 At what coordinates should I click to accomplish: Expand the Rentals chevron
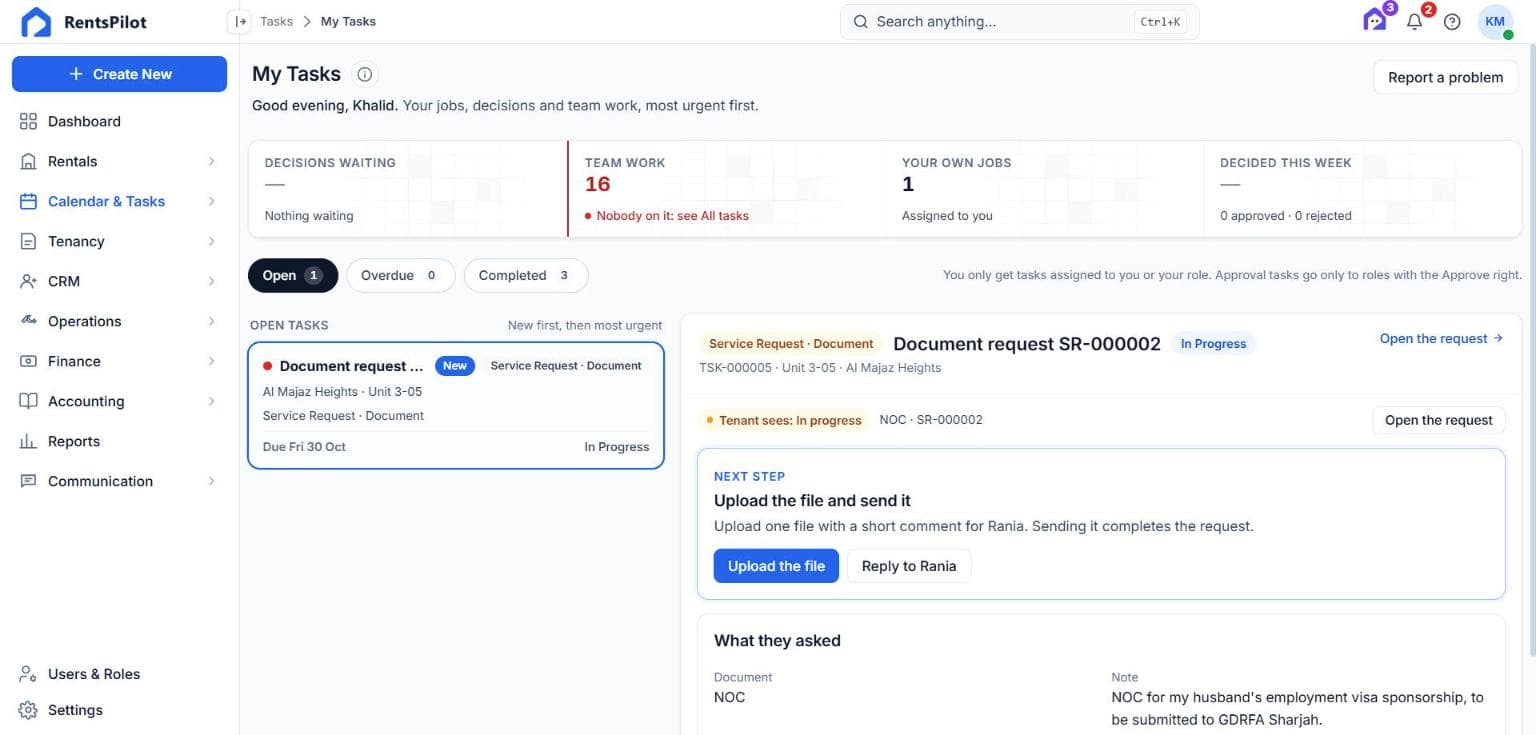211,161
